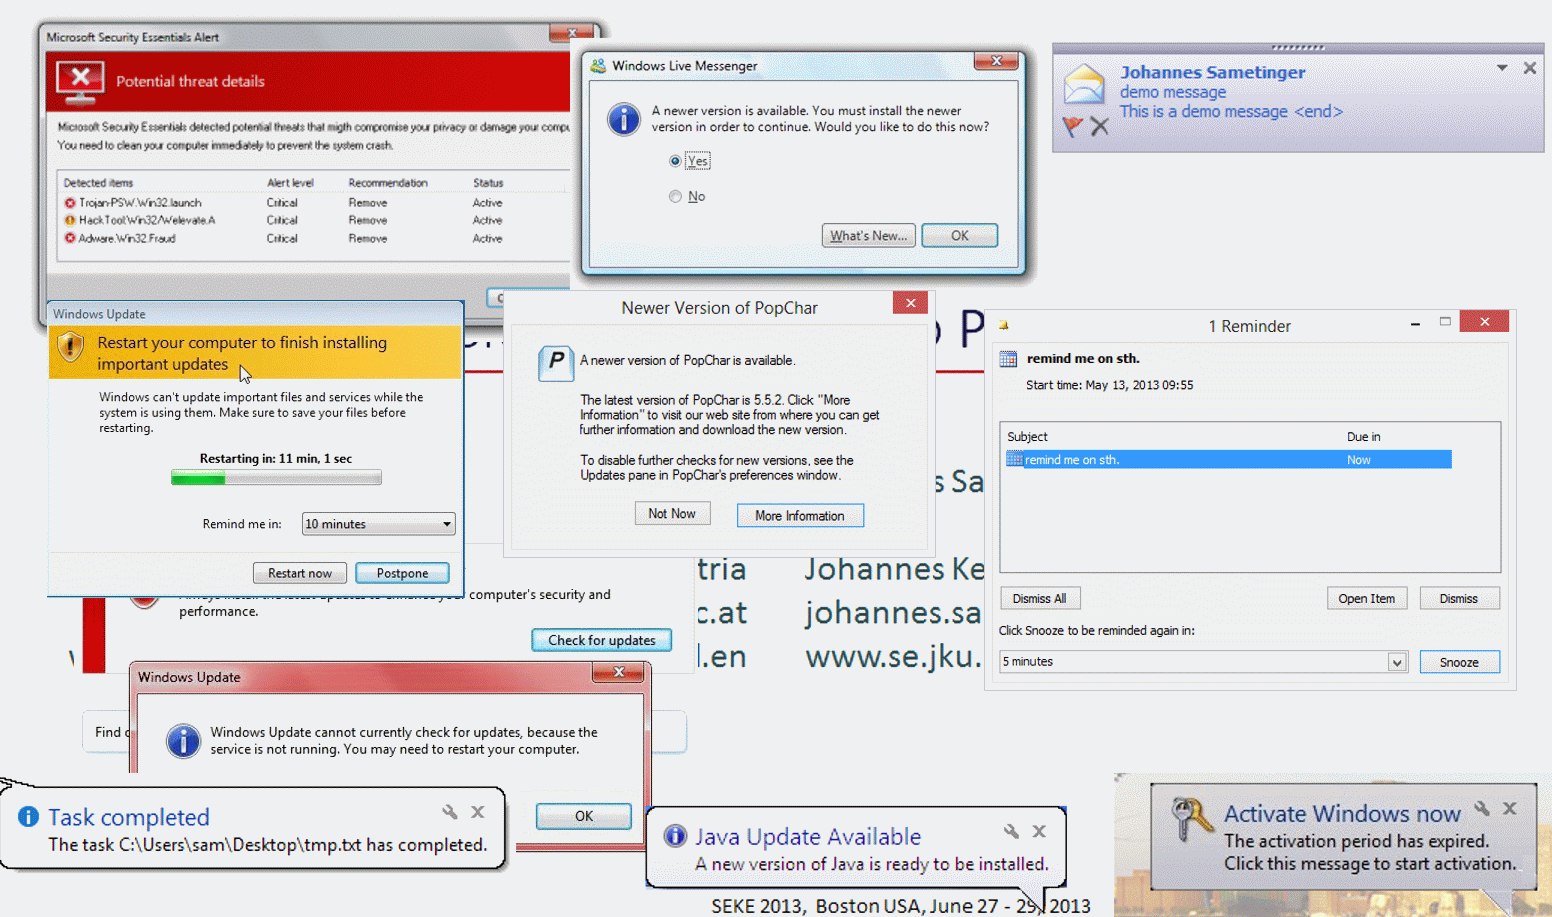This screenshot has width=1552, height=917.
Task: Click the info icon in Windows Update error dialog
Action: click(x=183, y=741)
